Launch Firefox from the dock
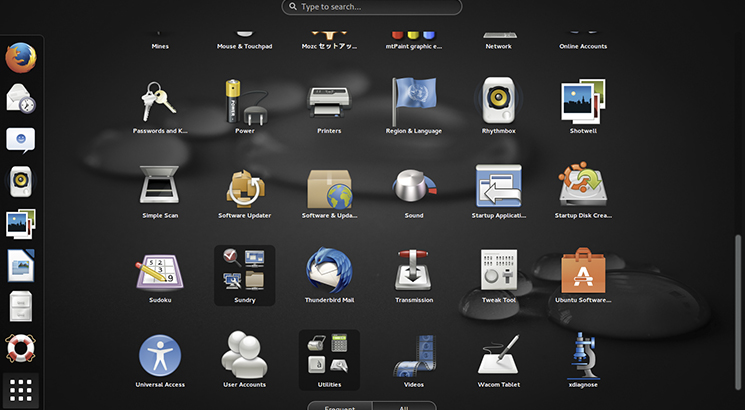This screenshot has height=410, width=745. 21,59
